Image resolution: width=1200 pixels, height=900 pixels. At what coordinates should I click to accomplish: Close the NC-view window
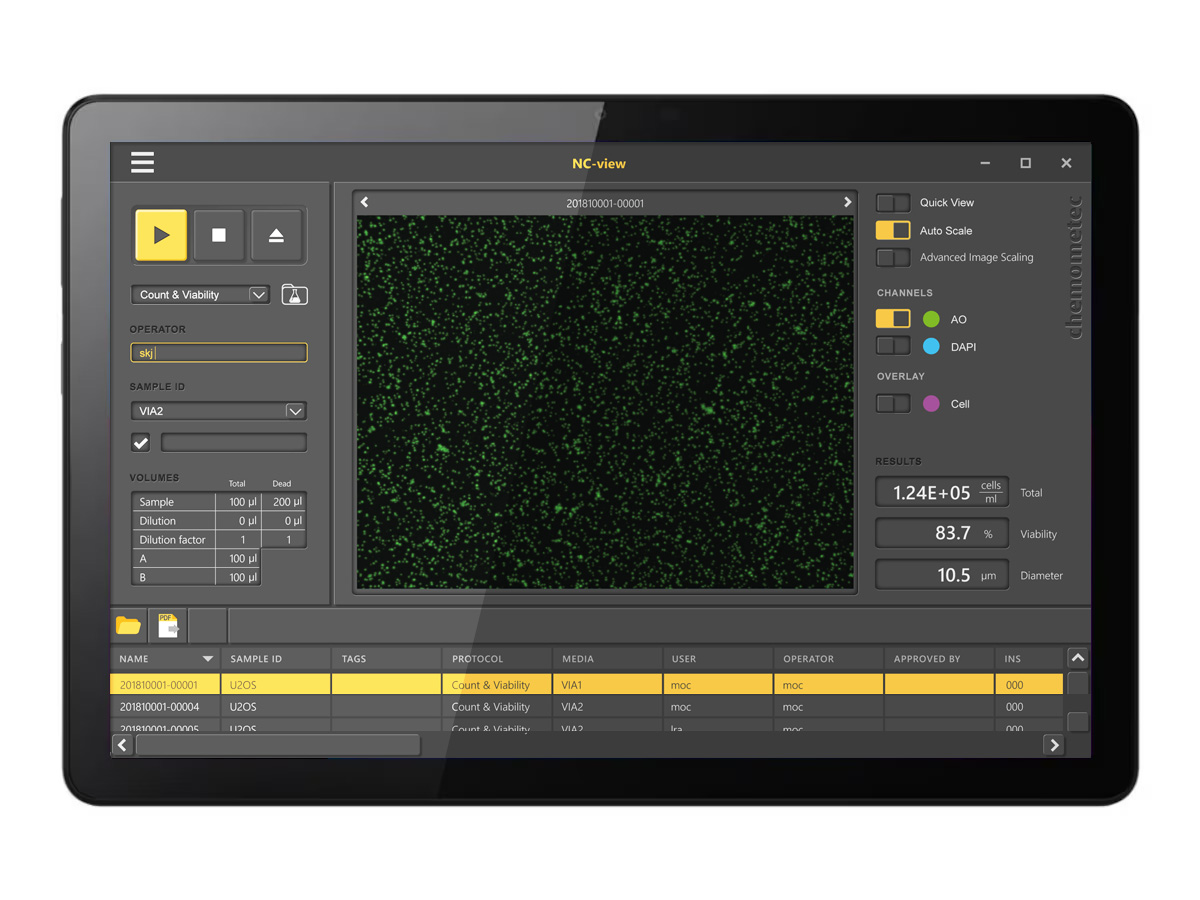(x=1066, y=163)
